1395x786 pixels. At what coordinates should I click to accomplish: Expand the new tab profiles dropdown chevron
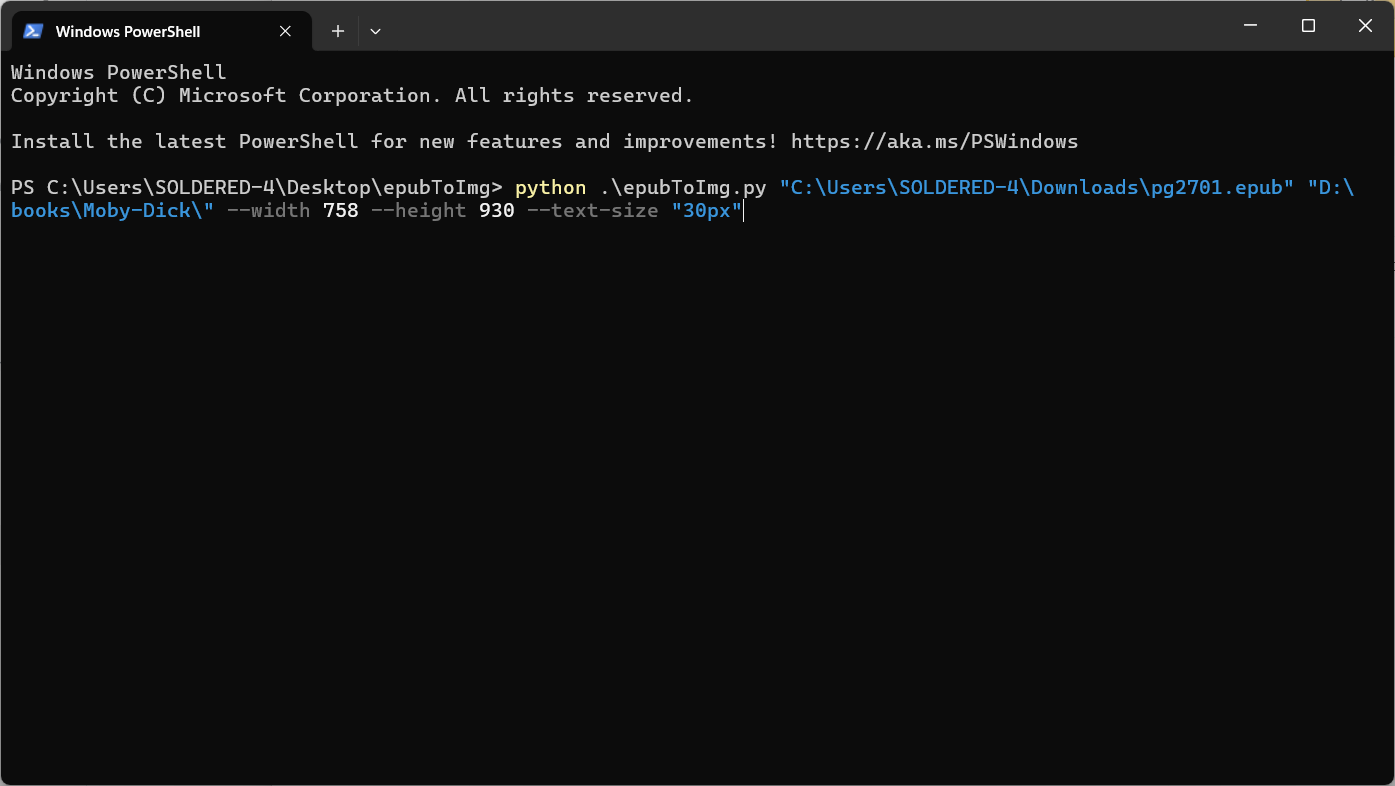375,31
